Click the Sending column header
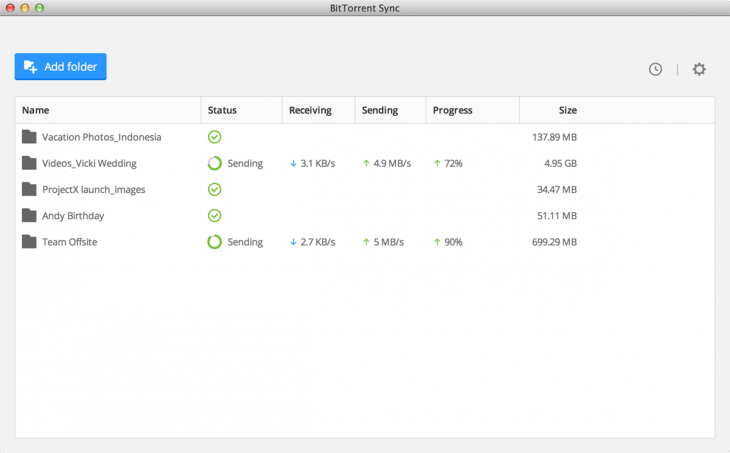Screen dimensions: 730x453 [x=380, y=110]
